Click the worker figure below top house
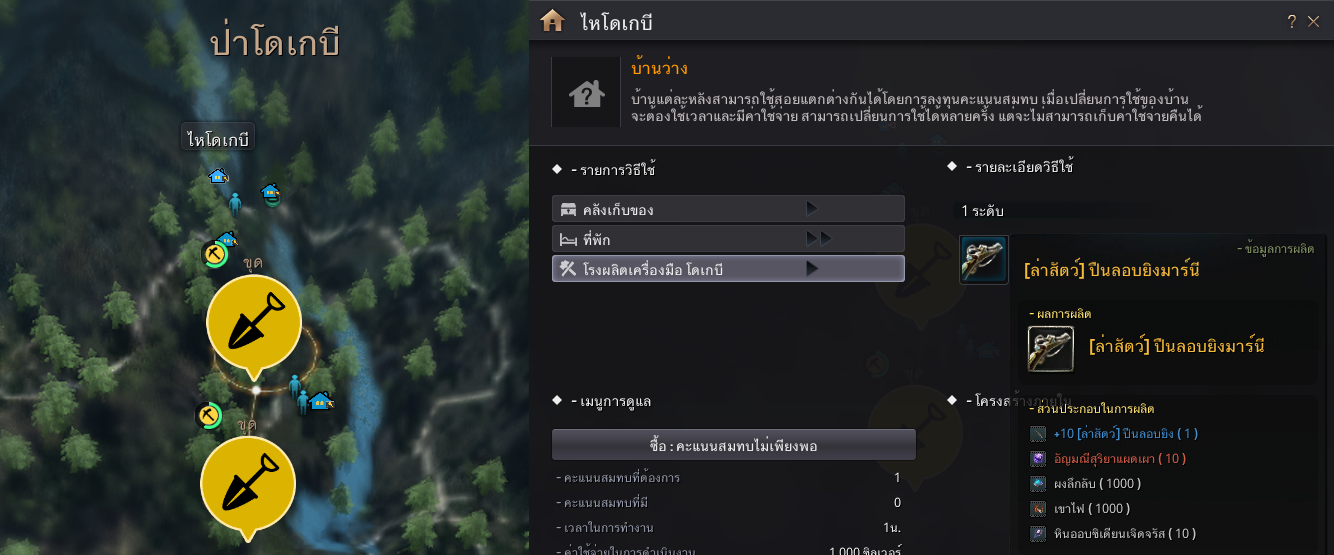This screenshot has height=555, width=1334. point(235,205)
